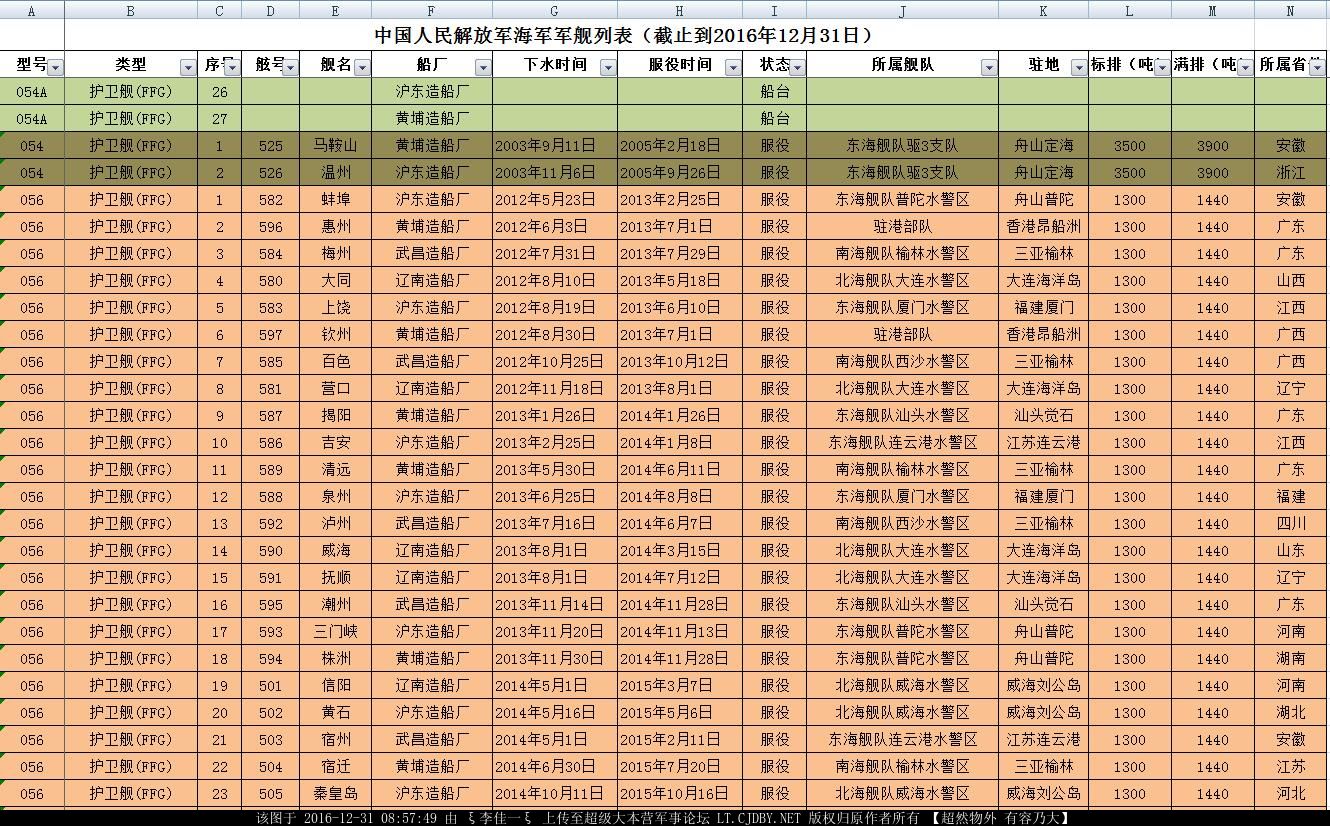This screenshot has width=1330, height=826.
Task: Select ship name cell 梅州
Action: [336, 253]
